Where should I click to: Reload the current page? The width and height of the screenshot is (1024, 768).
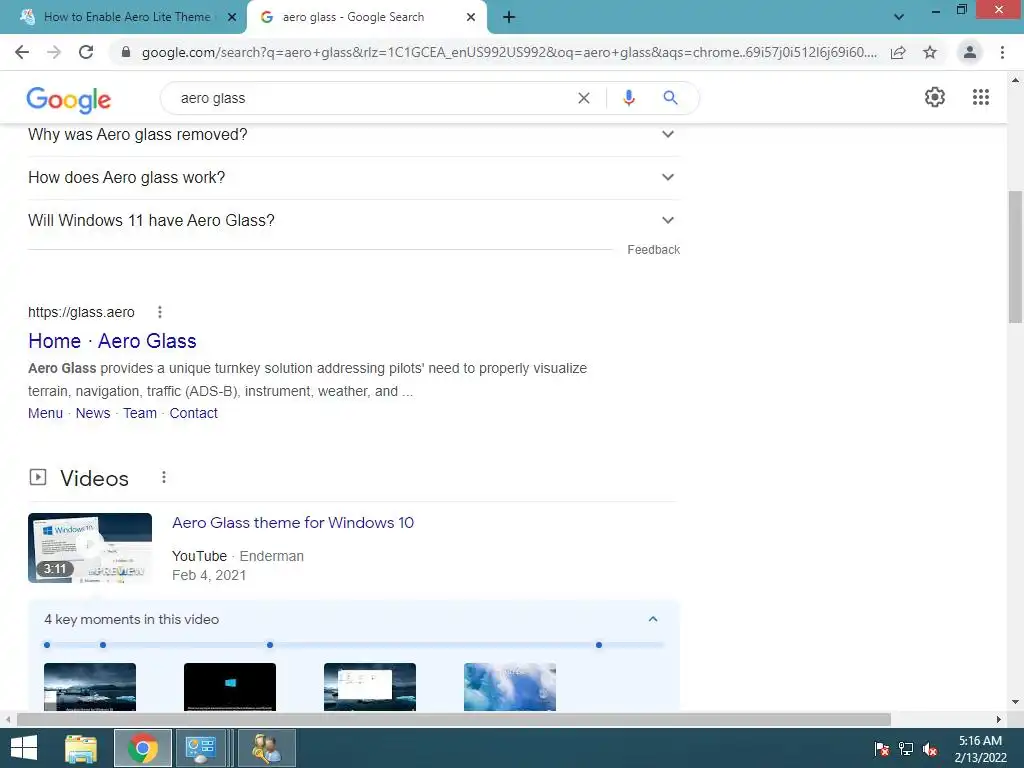tap(86, 52)
